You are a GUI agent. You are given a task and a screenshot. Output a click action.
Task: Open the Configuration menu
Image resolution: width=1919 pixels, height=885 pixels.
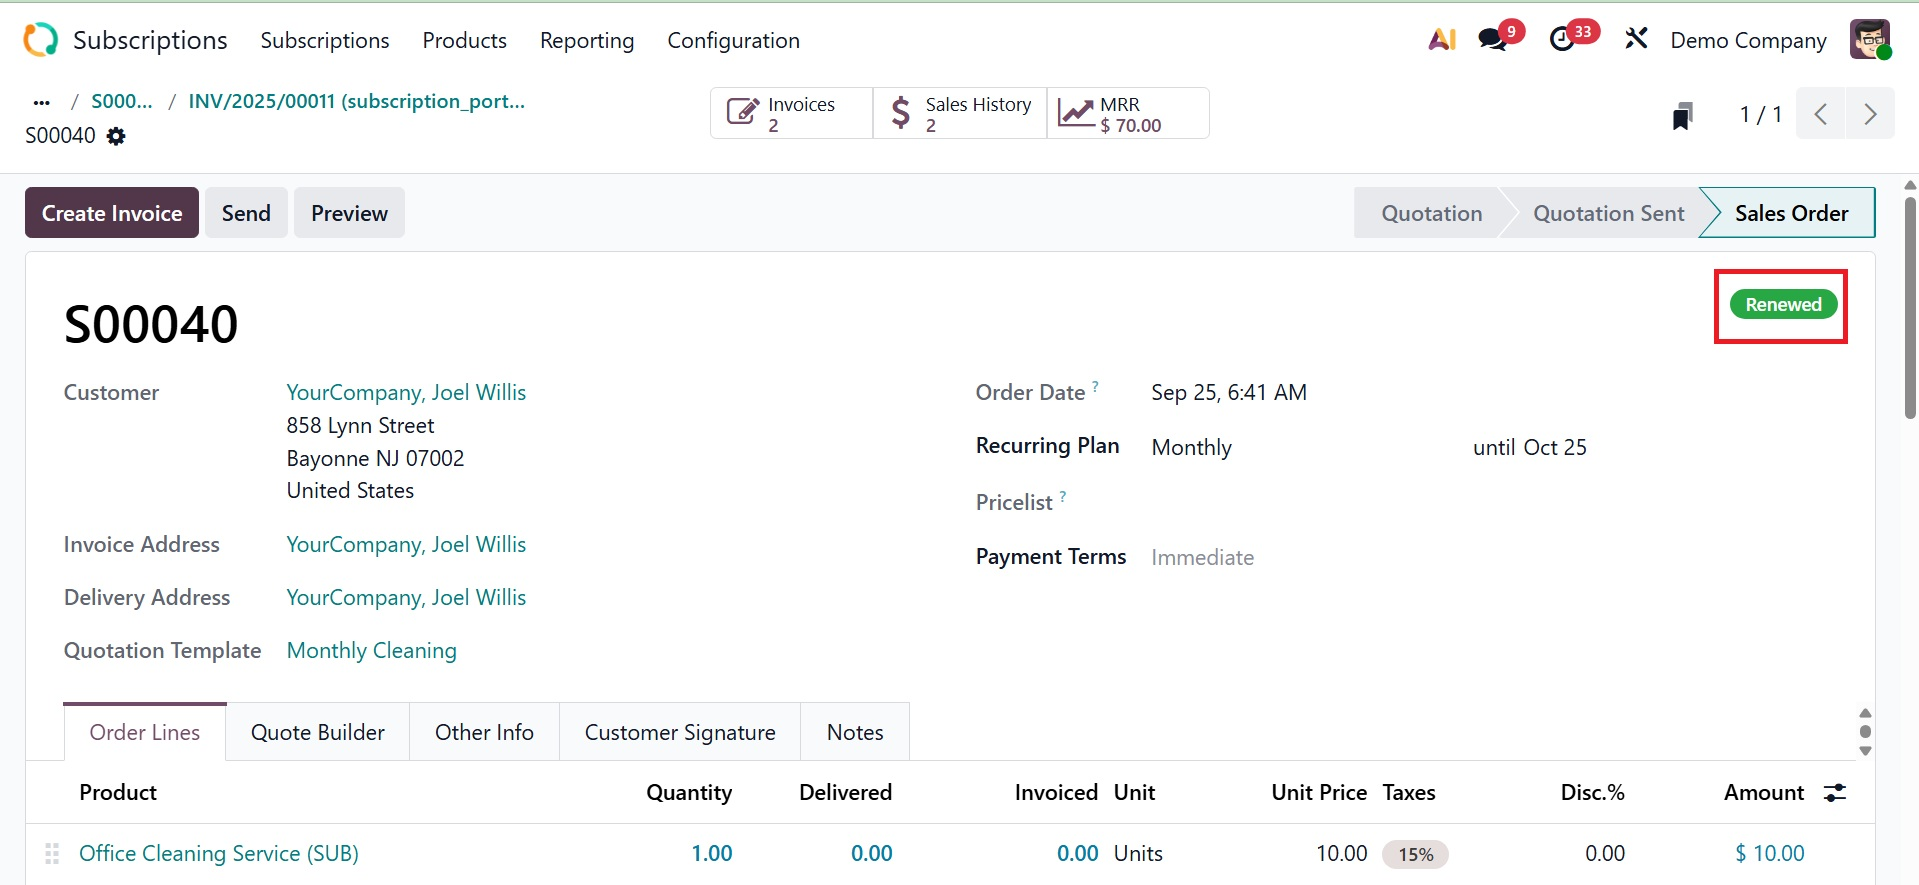[733, 41]
